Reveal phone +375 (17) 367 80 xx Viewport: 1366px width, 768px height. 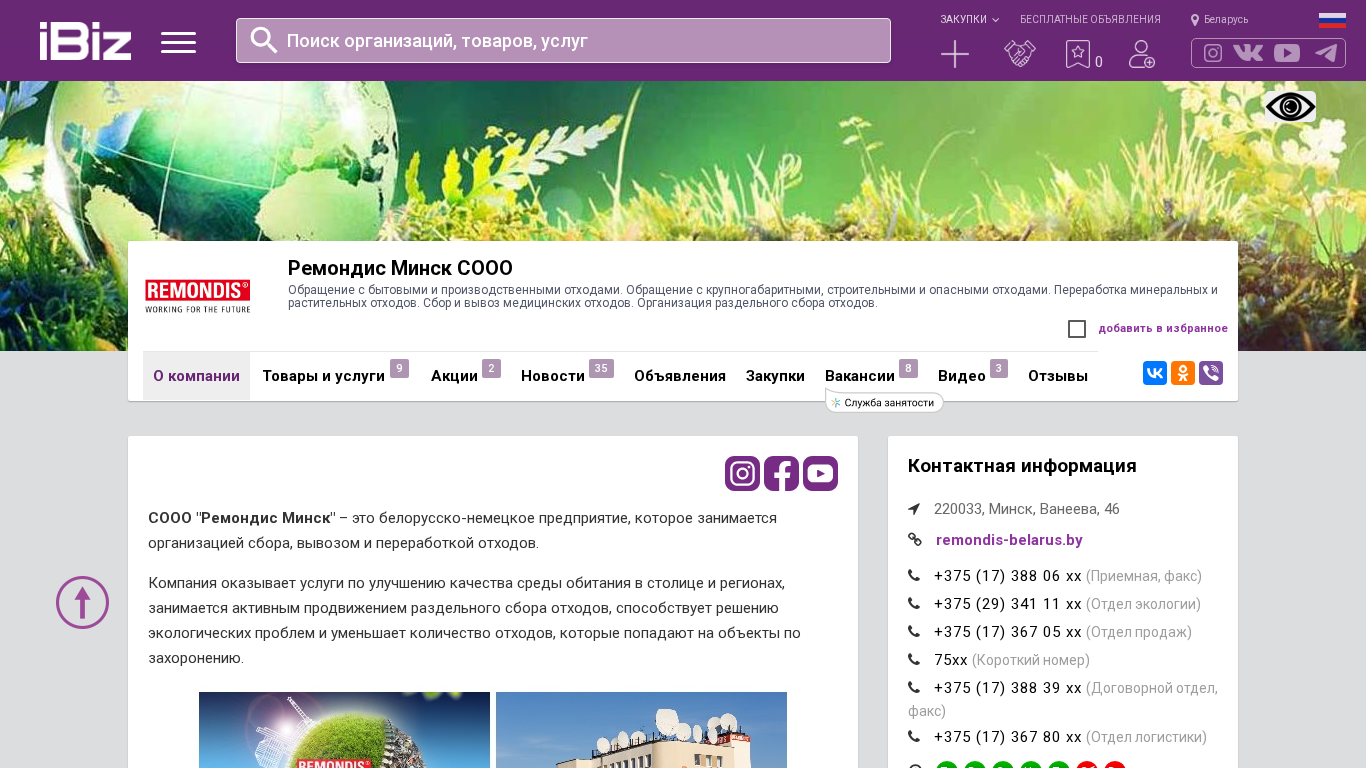tap(1008, 737)
